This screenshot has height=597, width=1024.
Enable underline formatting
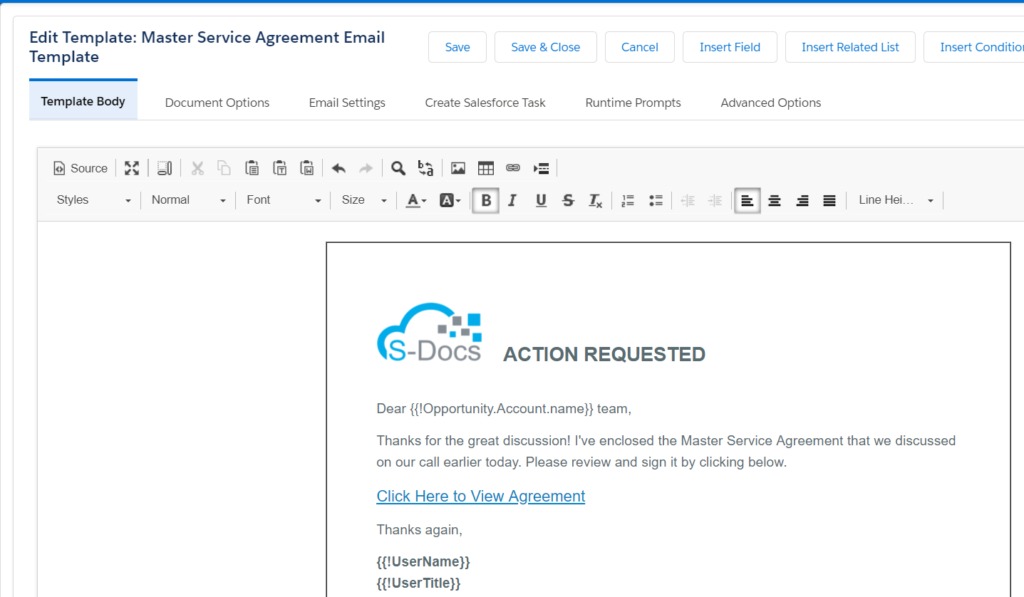pyautogui.click(x=540, y=200)
